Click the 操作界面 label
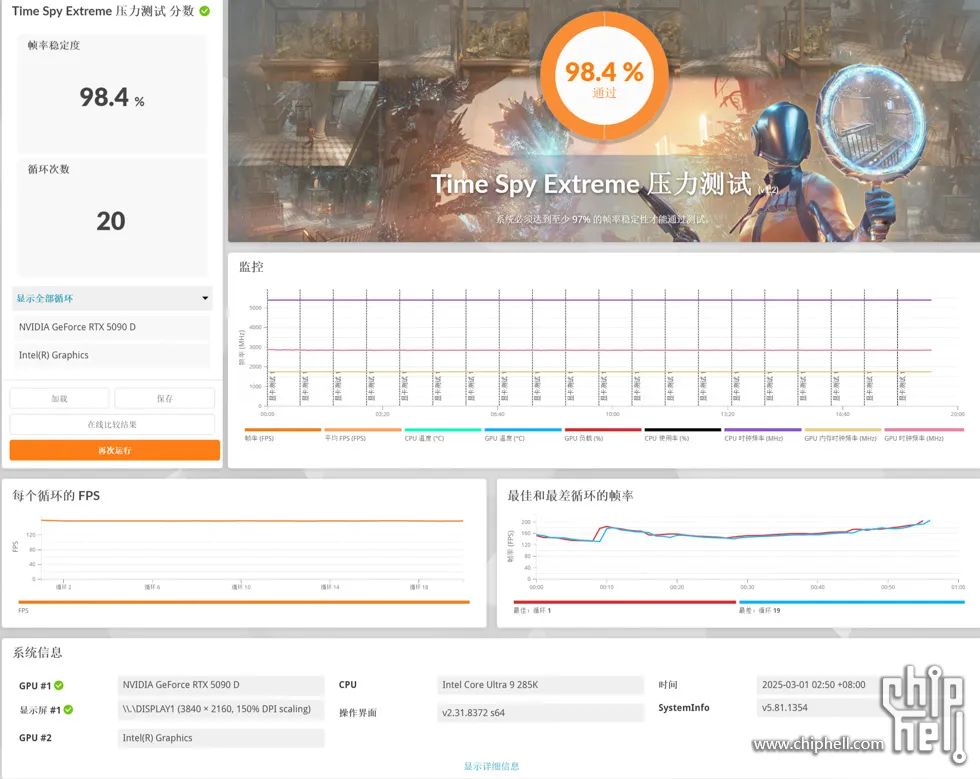Image resolution: width=980 pixels, height=779 pixels. (x=358, y=713)
